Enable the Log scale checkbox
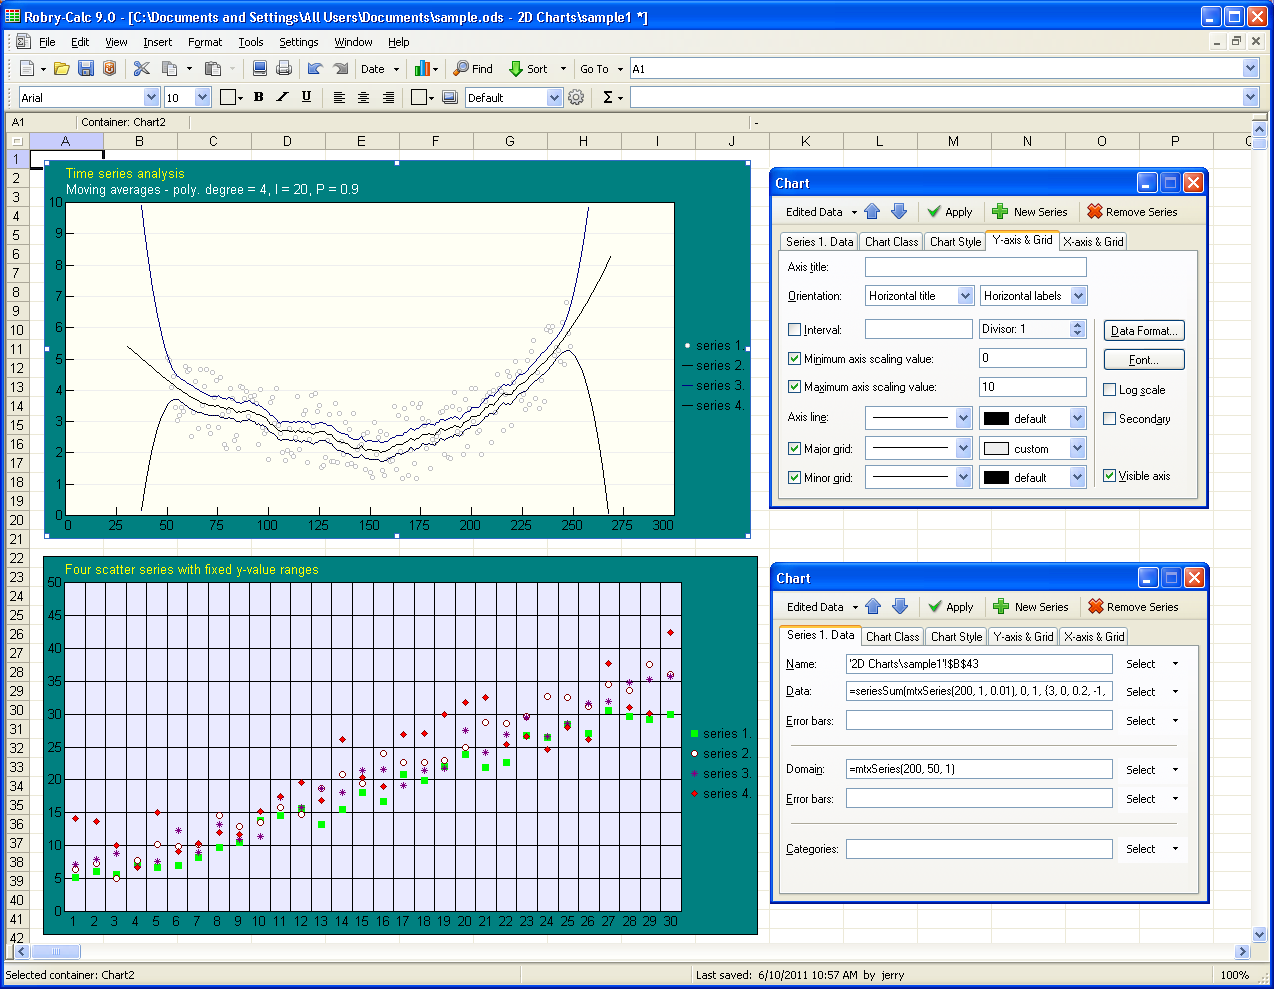This screenshot has width=1274, height=989. coord(1110,390)
